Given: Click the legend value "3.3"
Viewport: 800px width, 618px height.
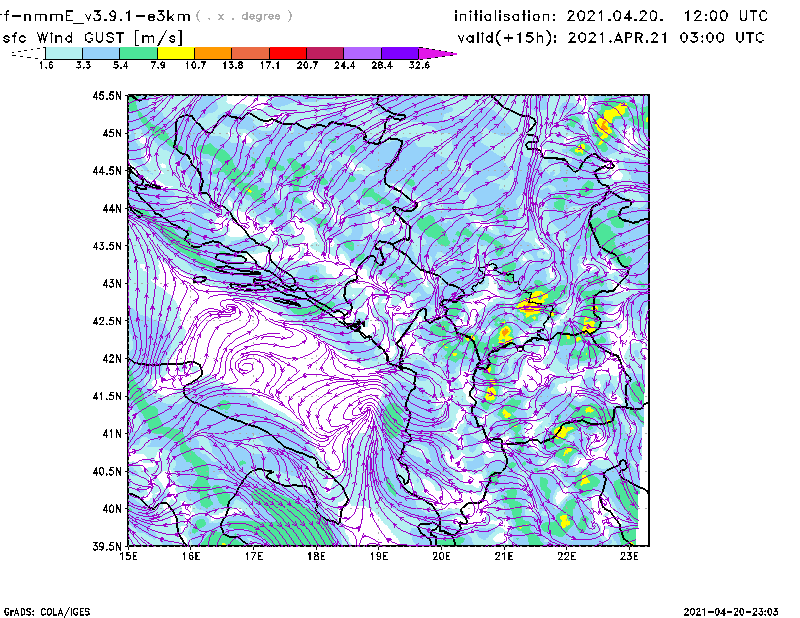Looking at the screenshot, I should coord(83,65).
